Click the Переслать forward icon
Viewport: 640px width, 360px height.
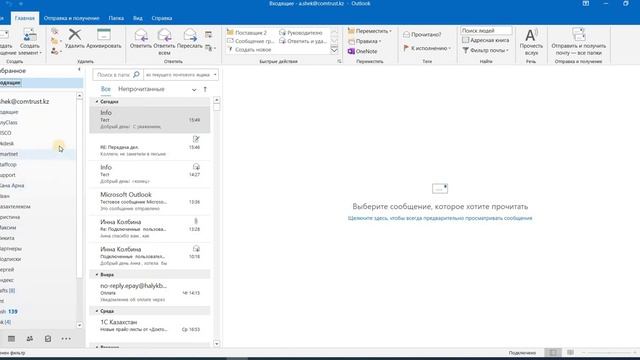(190, 35)
